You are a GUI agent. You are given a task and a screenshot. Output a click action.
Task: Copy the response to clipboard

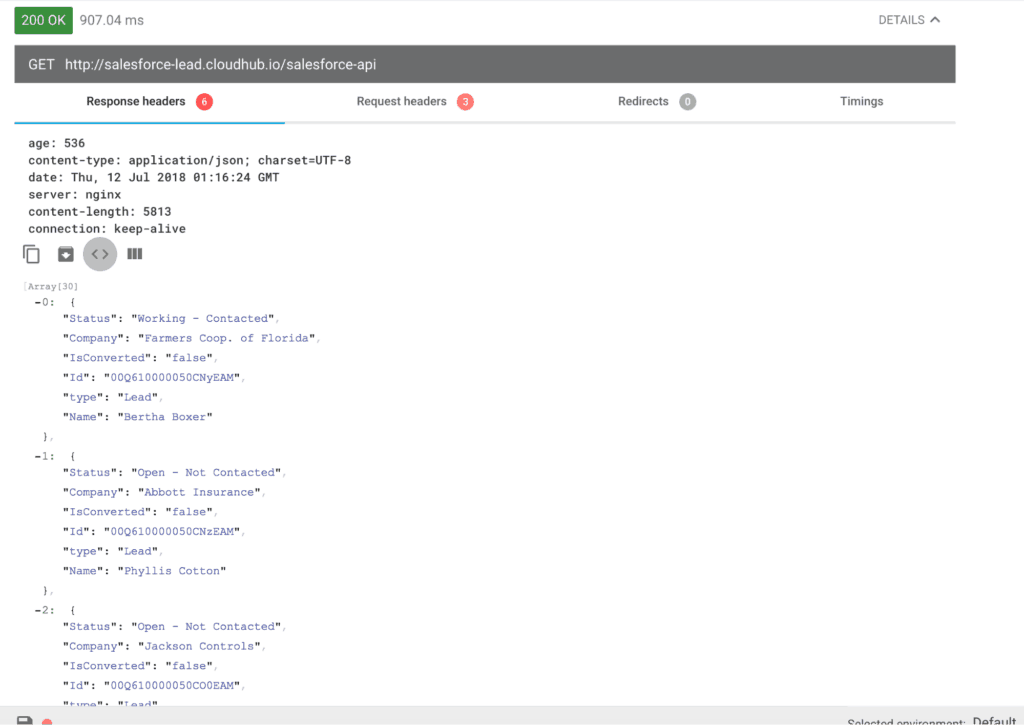(x=31, y=254)
